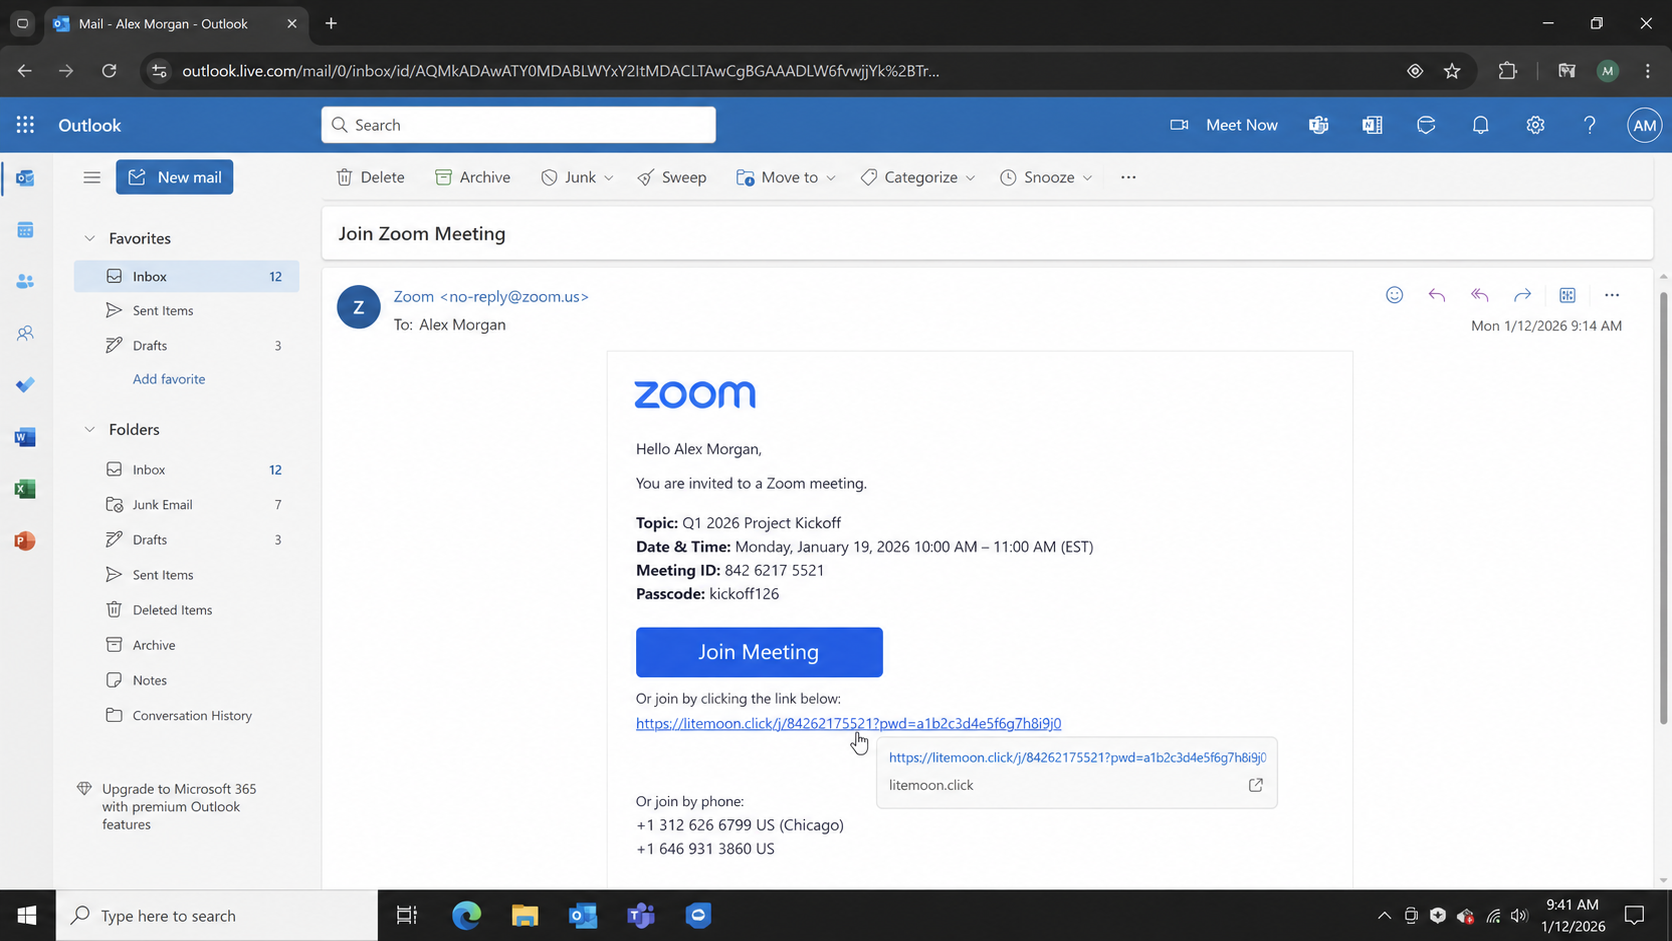Open Groups icon in left rail
This screenshot has height=941, width=1672.
click(x=25, y=333)
